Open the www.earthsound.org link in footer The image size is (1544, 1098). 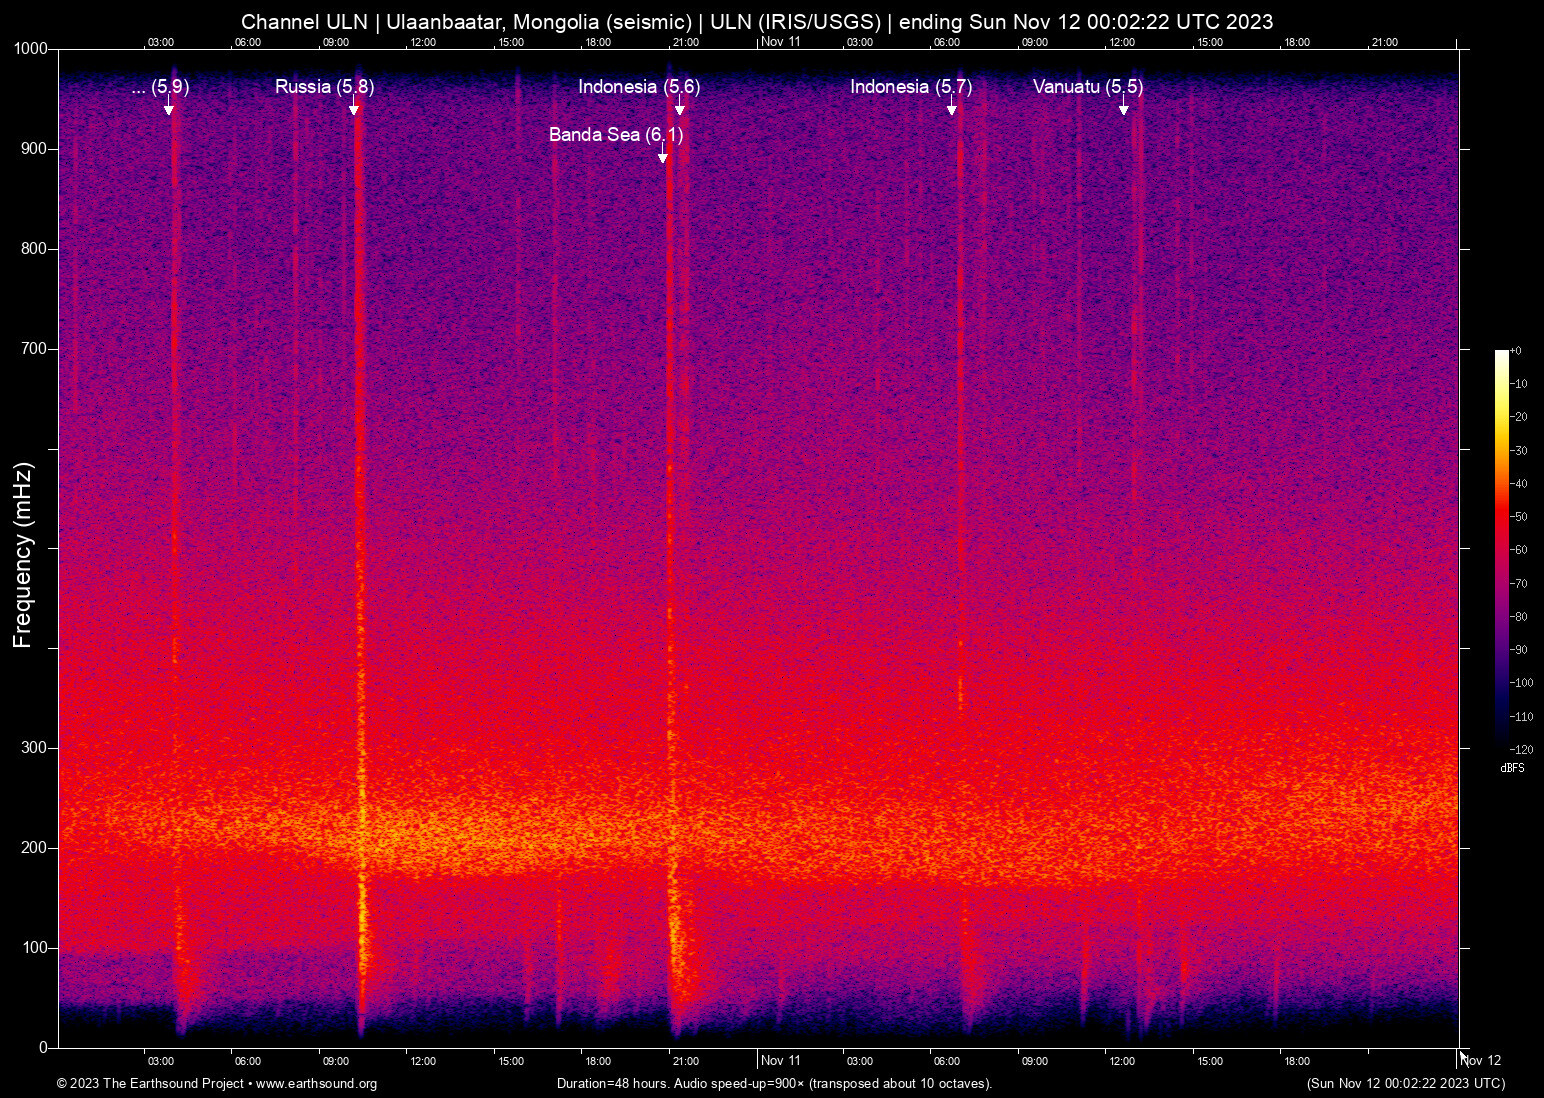click(x=316, y=1084)
